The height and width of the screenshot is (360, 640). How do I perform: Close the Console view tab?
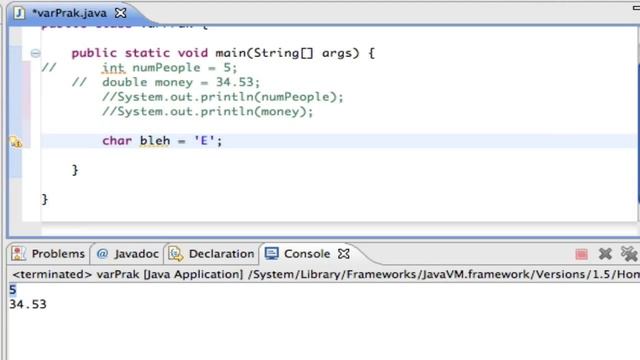click(x=344, y=254)
